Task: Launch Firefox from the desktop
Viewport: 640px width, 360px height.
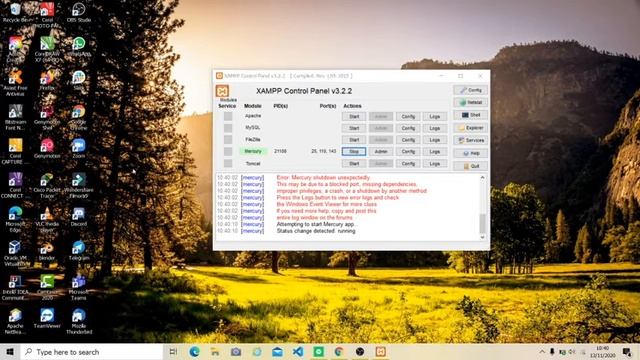Action: (x=47, y=80)
